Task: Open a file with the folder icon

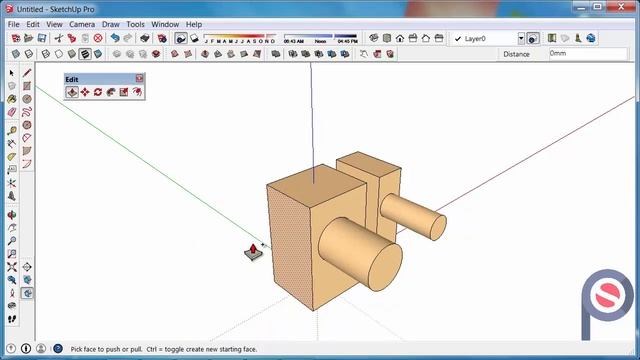Action: coord(29,38)
